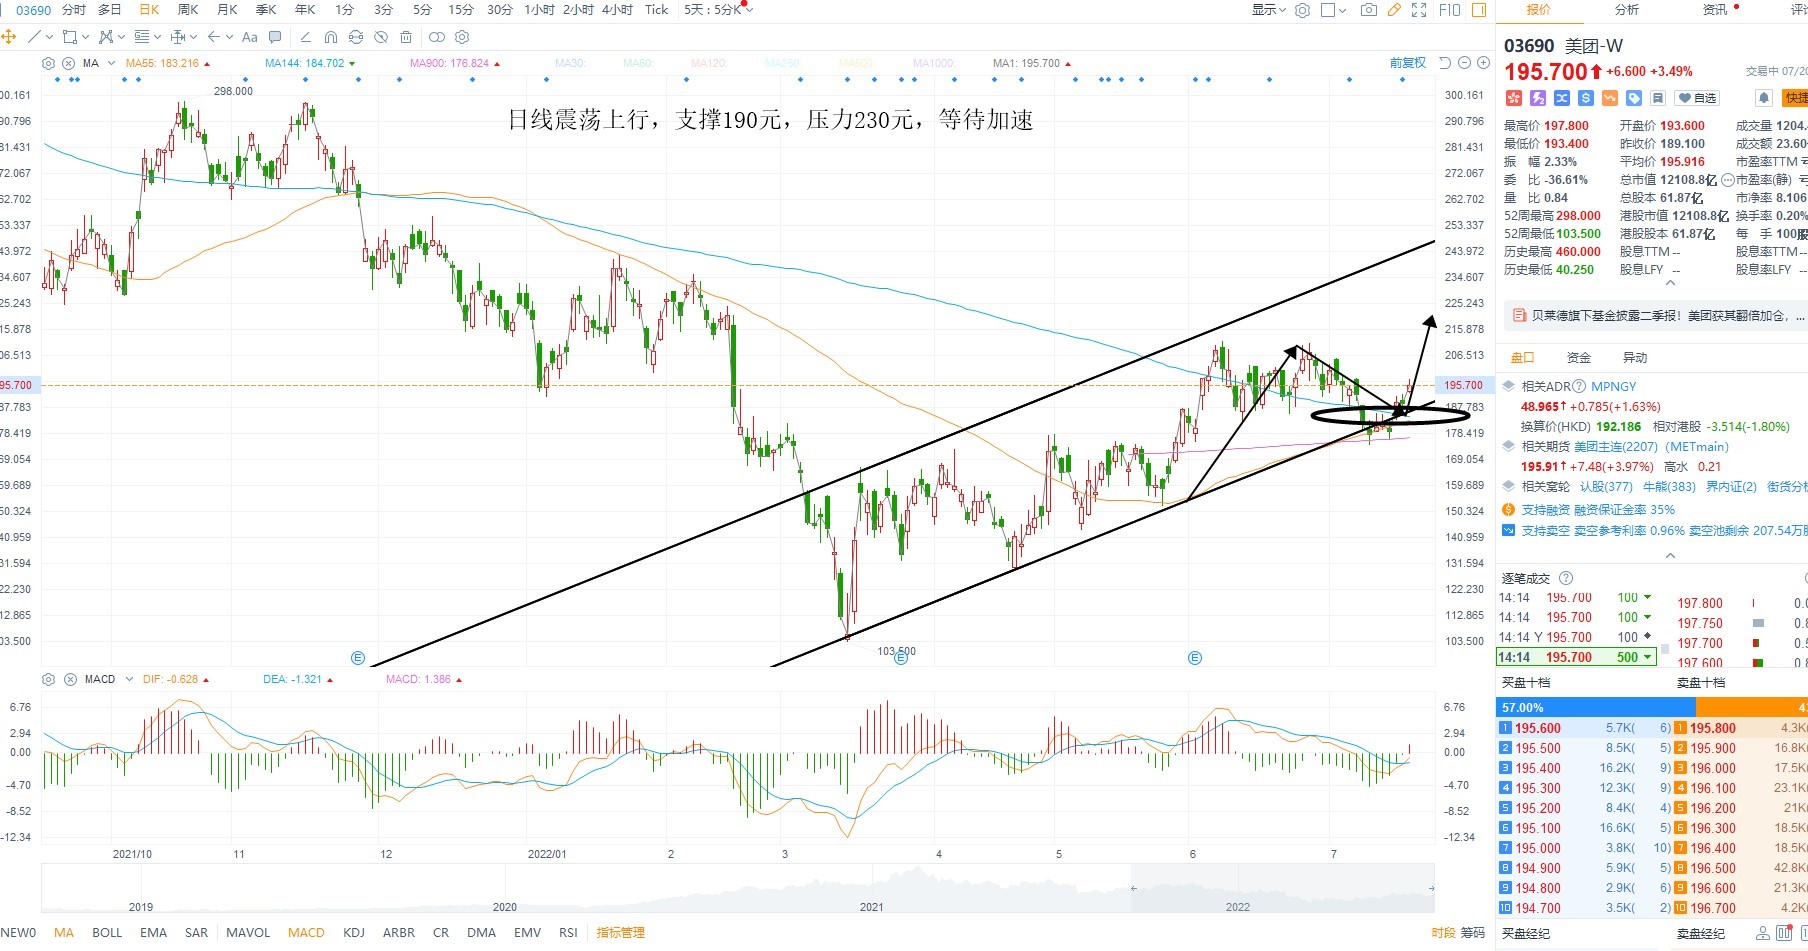Delete drawings with the trash icon
1808x951 pixels.
(406, 37)
